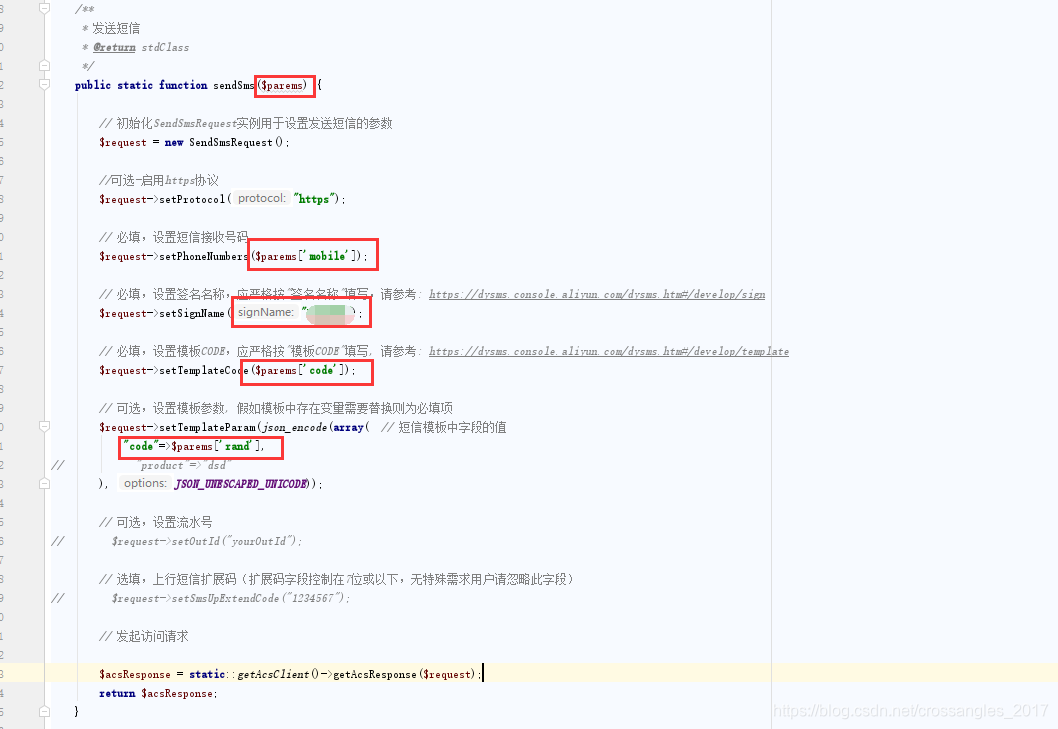Click the fold end marker on the JSON_UNESCAPED_UNICODE line

point(45,483)
